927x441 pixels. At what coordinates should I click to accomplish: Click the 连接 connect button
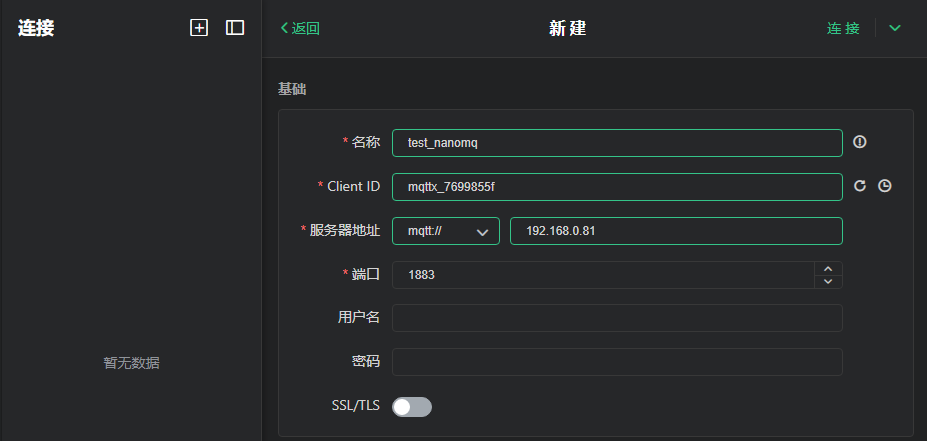[x=843, y=28]
